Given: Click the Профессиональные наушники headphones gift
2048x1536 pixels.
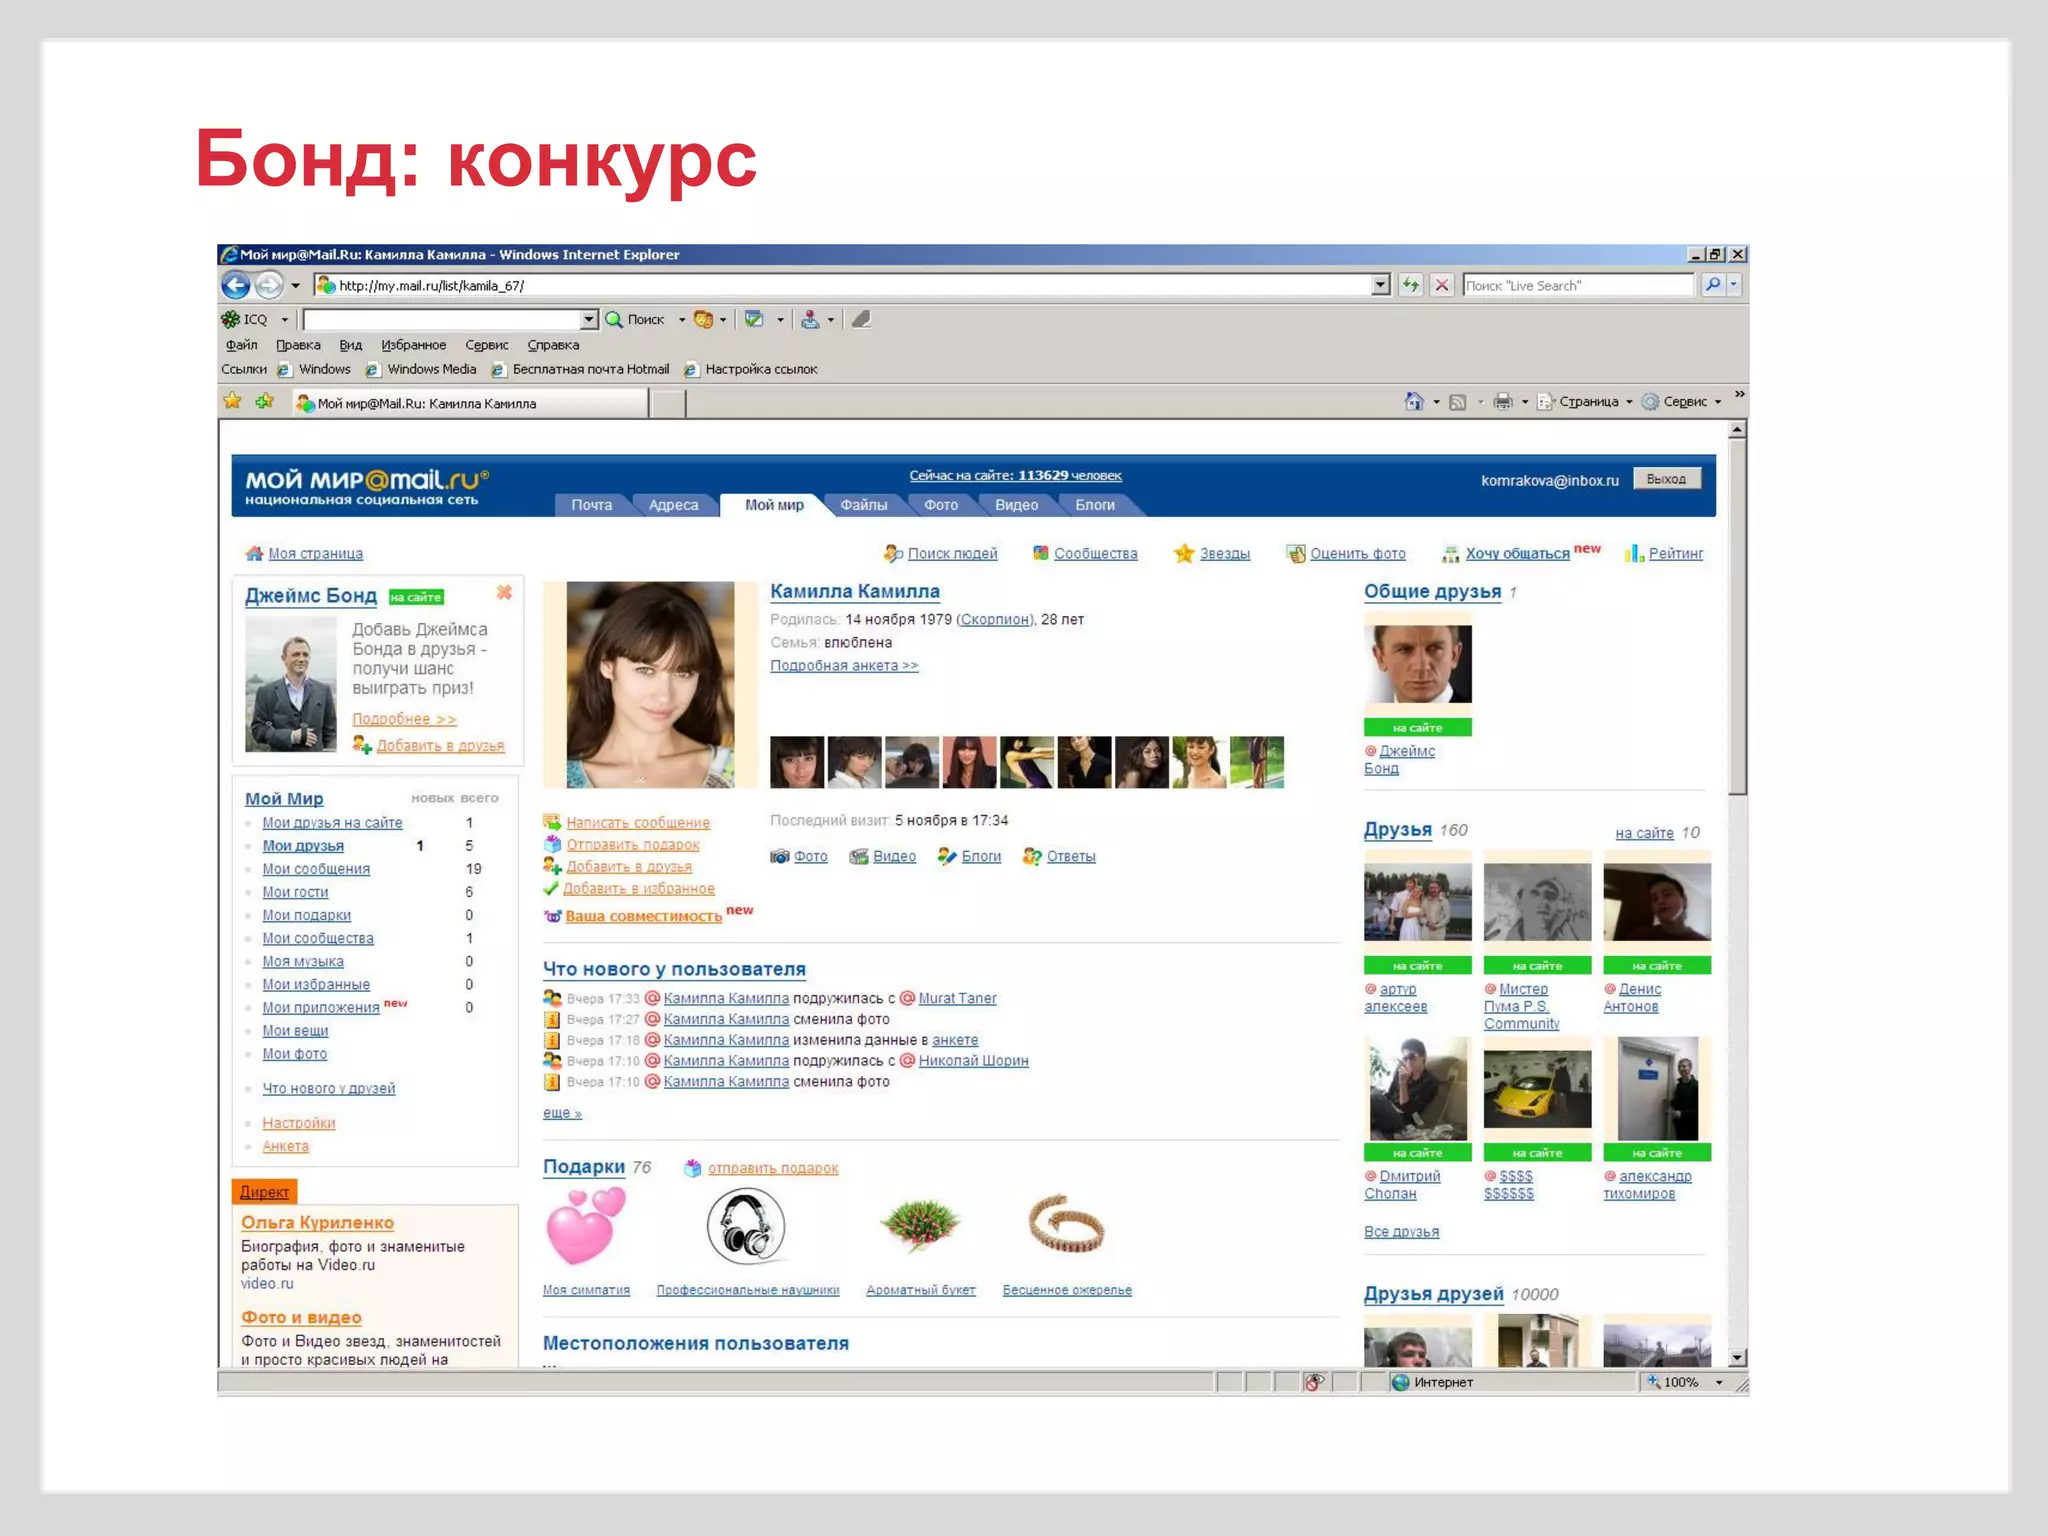Looking at the screenshot, I should (746, 1227).
